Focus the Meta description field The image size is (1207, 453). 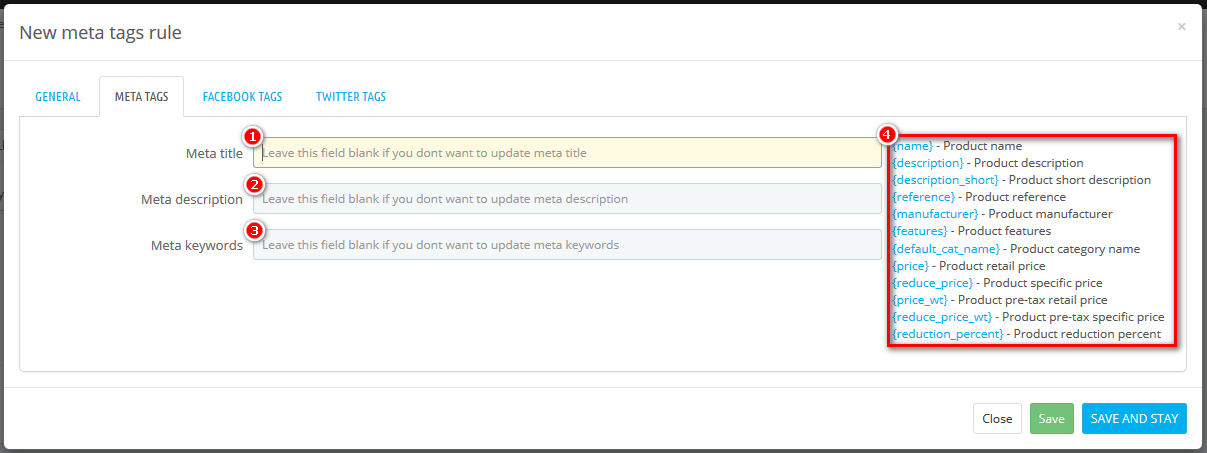tap(567, 199)
